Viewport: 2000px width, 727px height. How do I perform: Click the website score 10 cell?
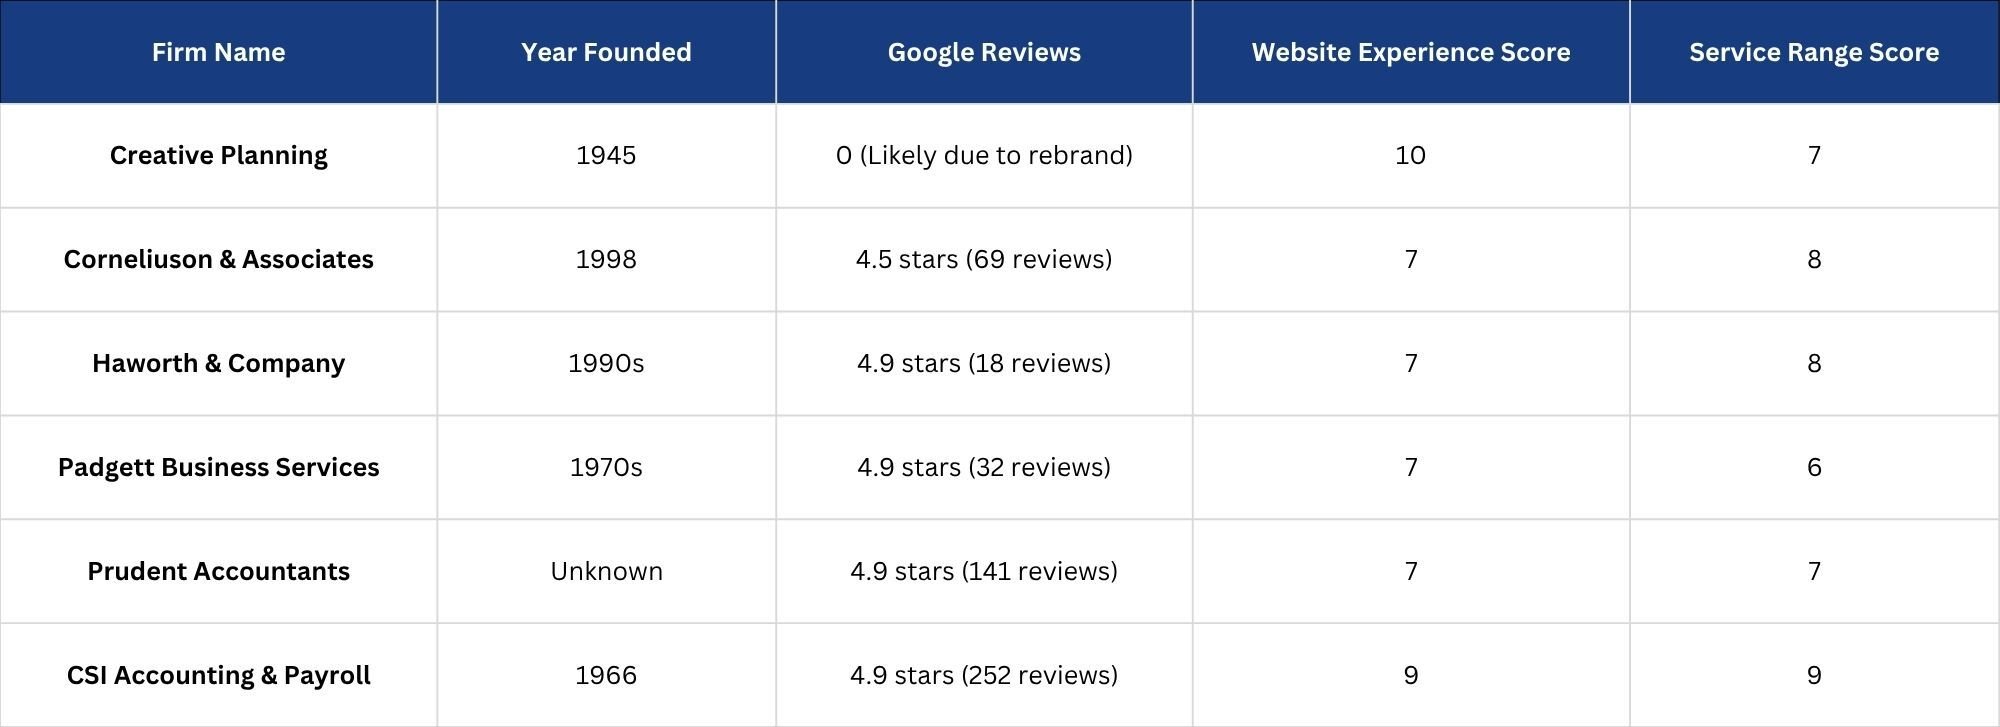pos(1411,156)
